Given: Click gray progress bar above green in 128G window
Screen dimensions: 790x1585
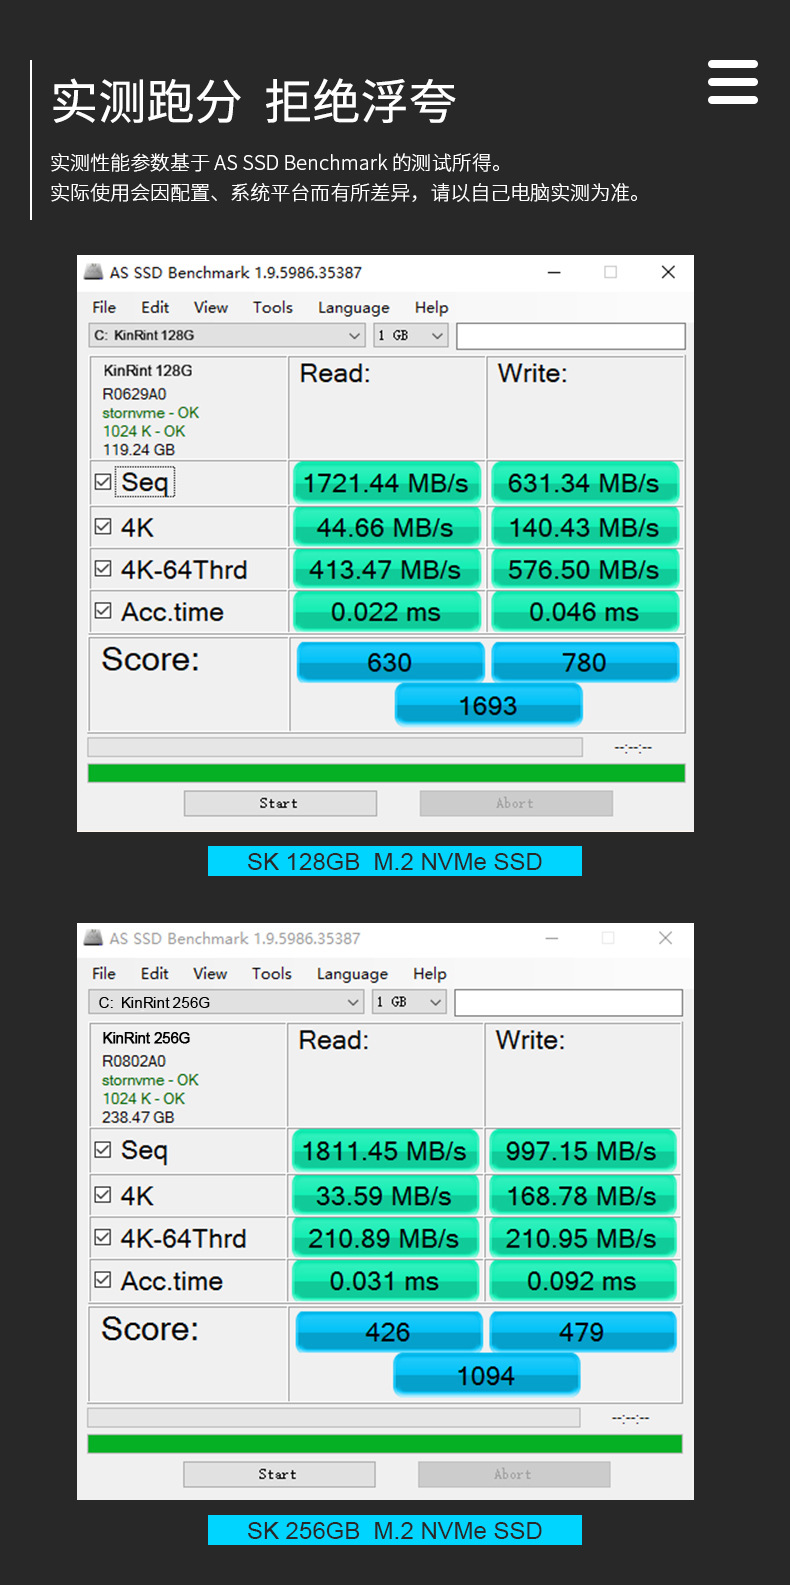Looking at the screenshot, I should 335,747.
